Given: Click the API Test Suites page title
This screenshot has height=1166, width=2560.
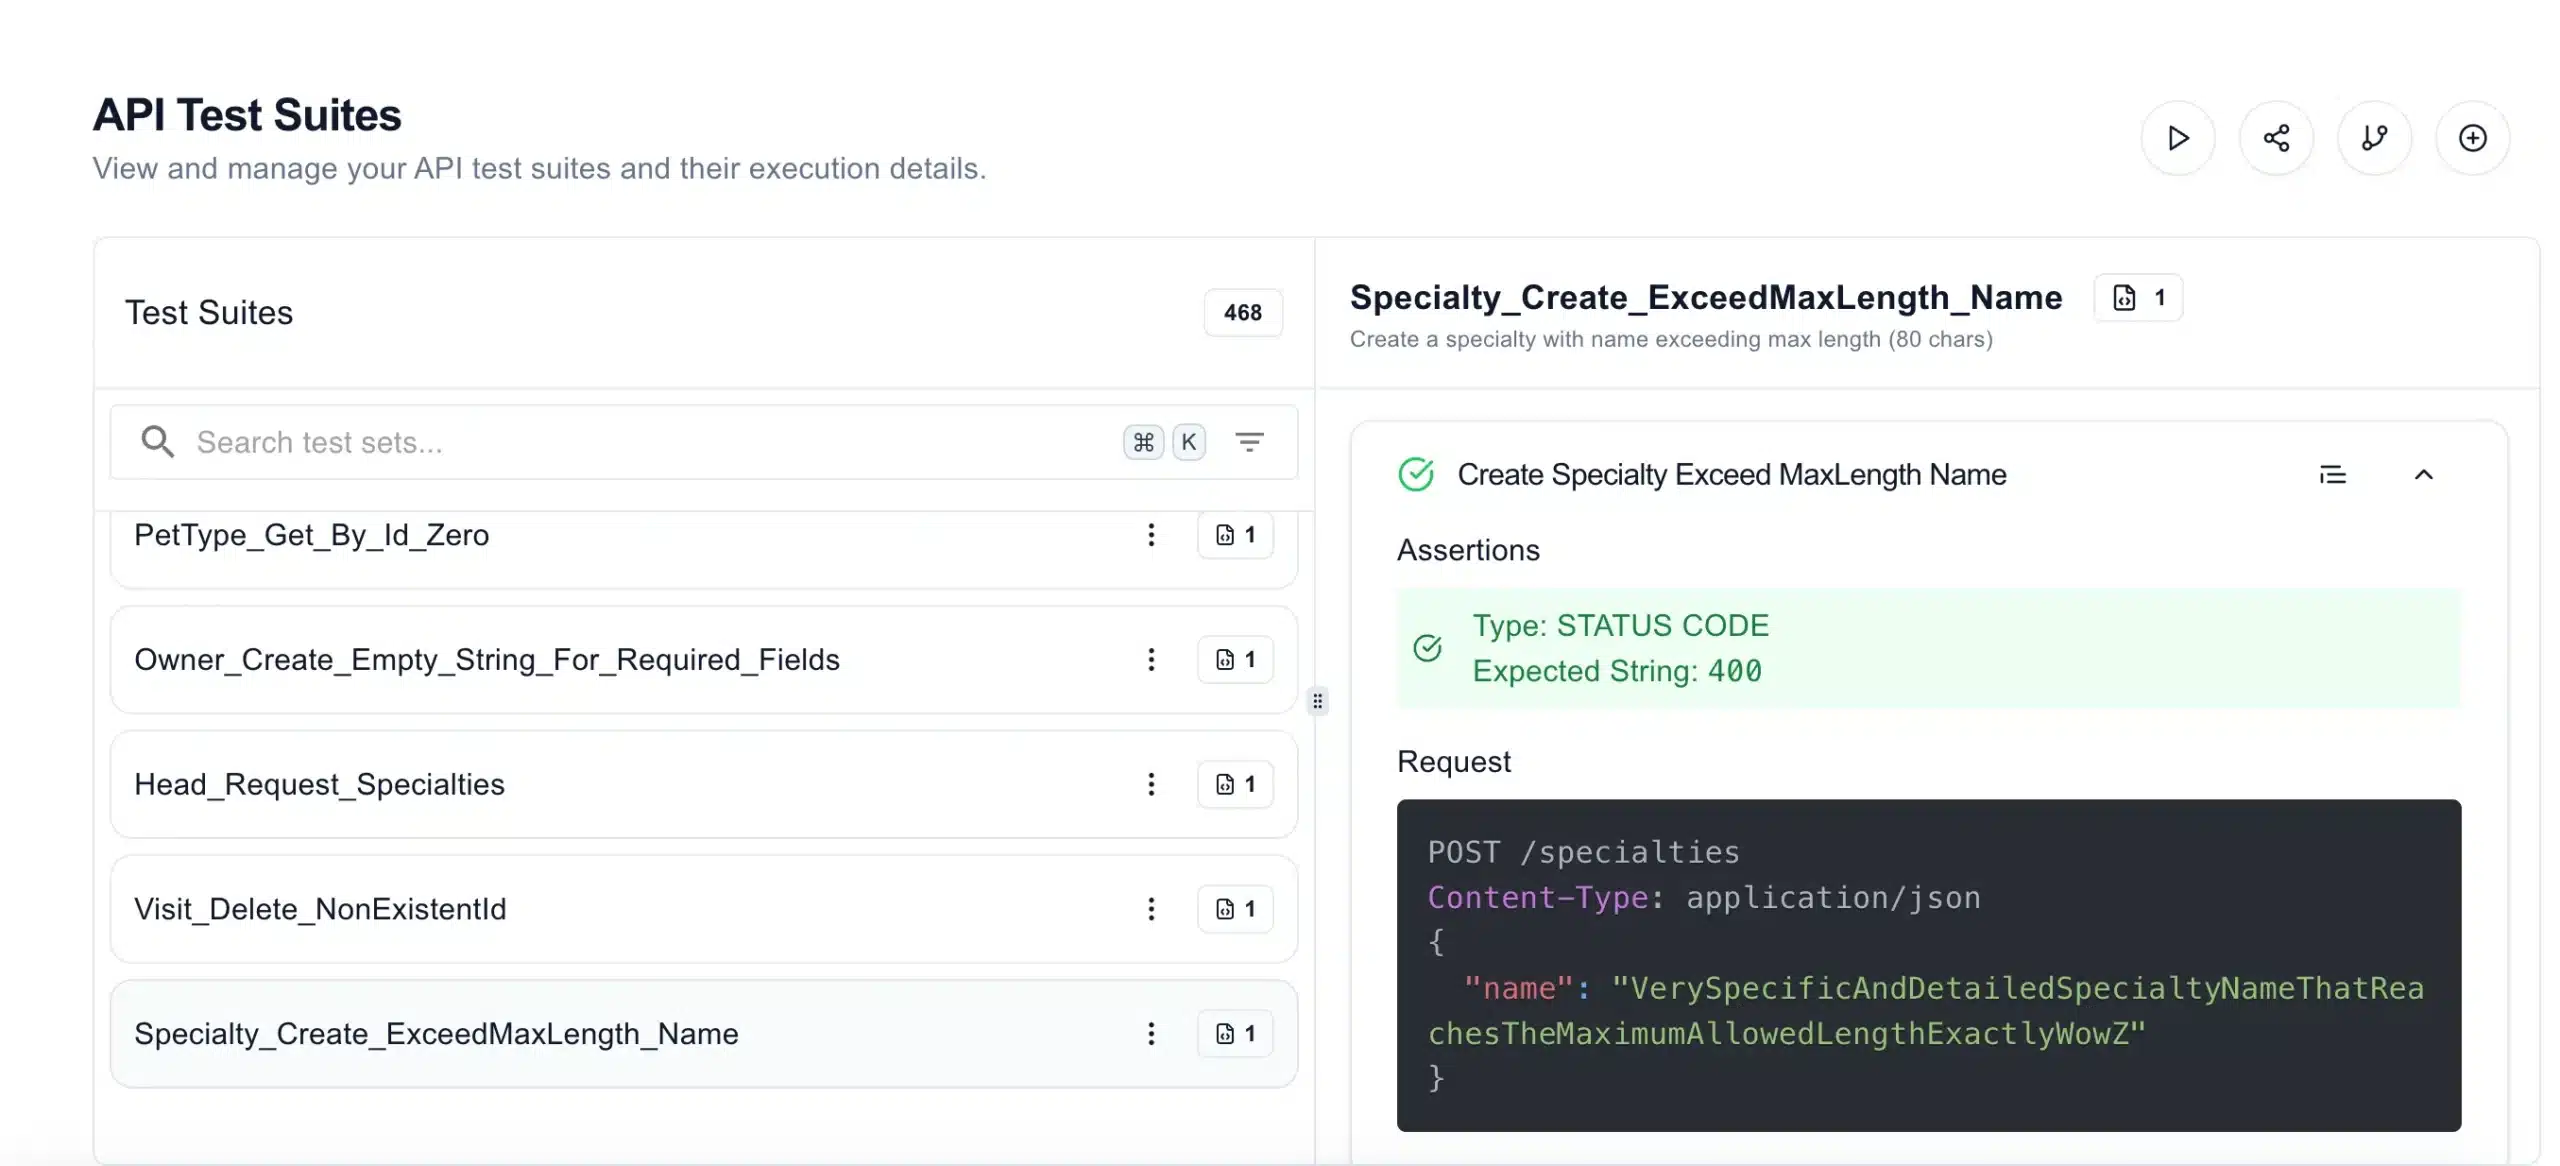Looking at the screenshot, I should pos(246,115).
